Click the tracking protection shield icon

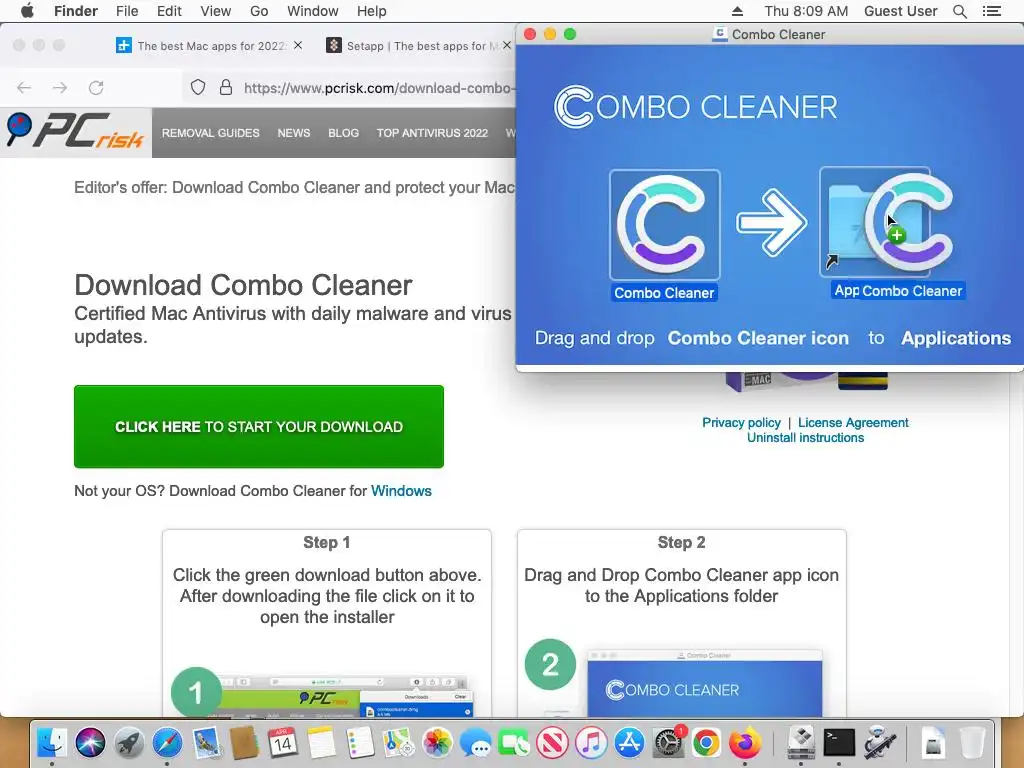[198, 88]
